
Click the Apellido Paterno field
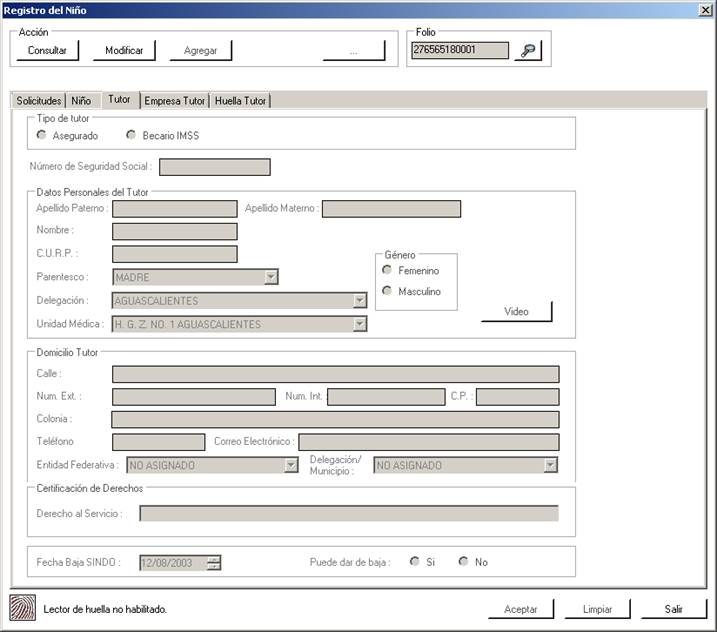coord(175,209)
